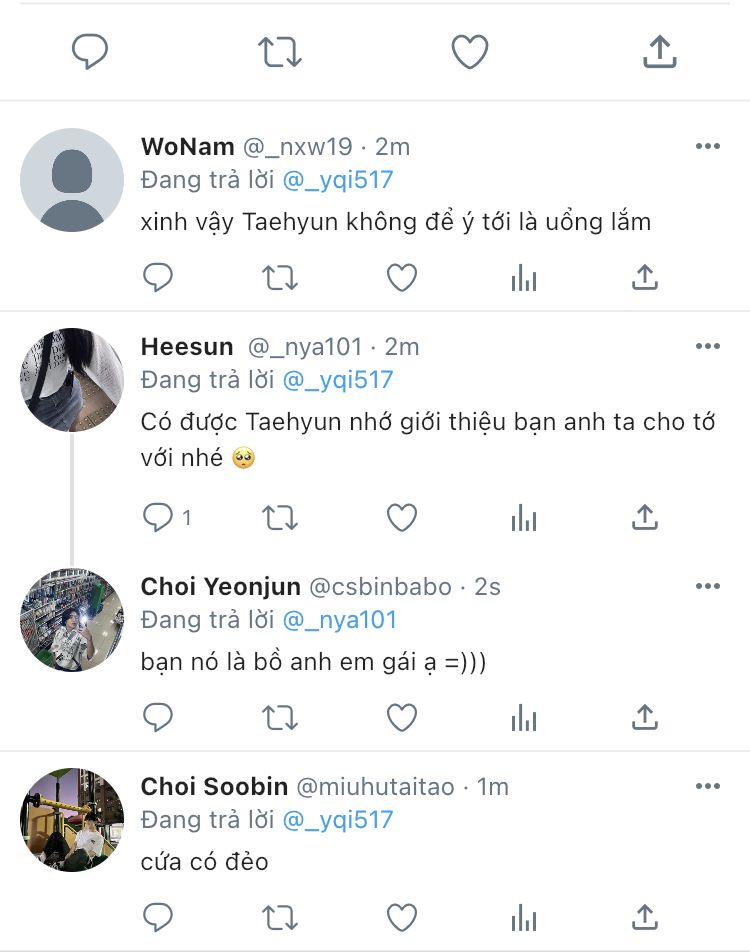View analytics for Choi Soobin's reply
This screenshot has width=750, height=952.
(524, 917)
